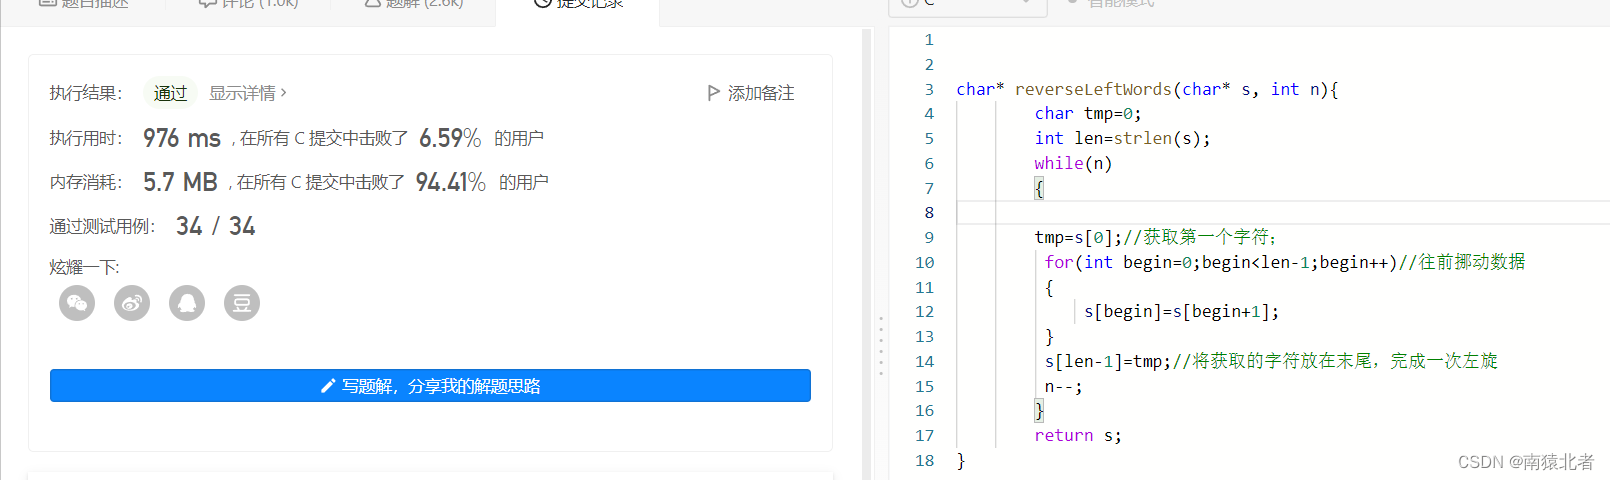
Task: Click line number 3 in the gutter
Action: pos(929,89)
